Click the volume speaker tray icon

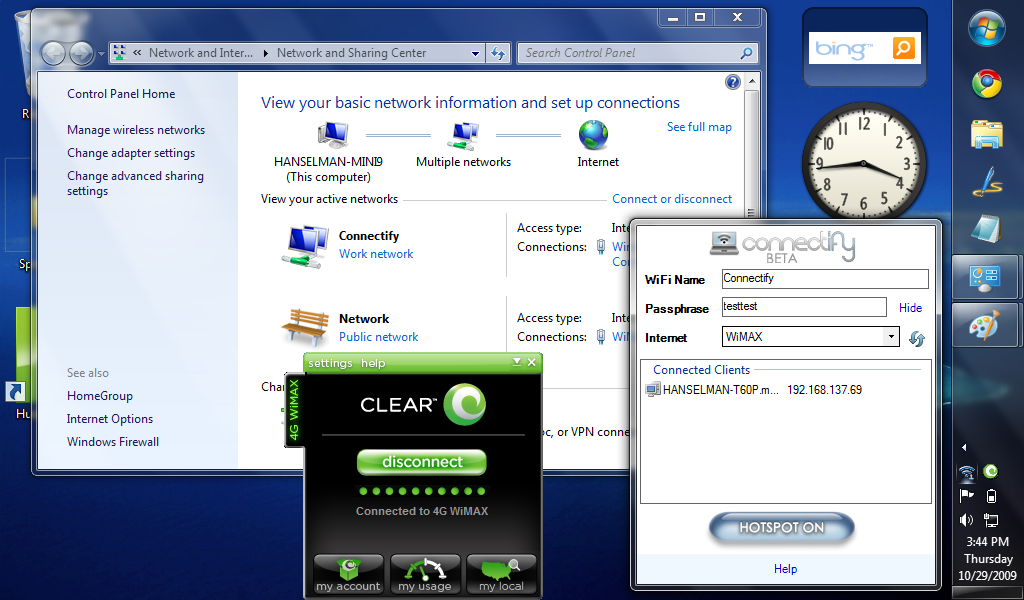967,520
